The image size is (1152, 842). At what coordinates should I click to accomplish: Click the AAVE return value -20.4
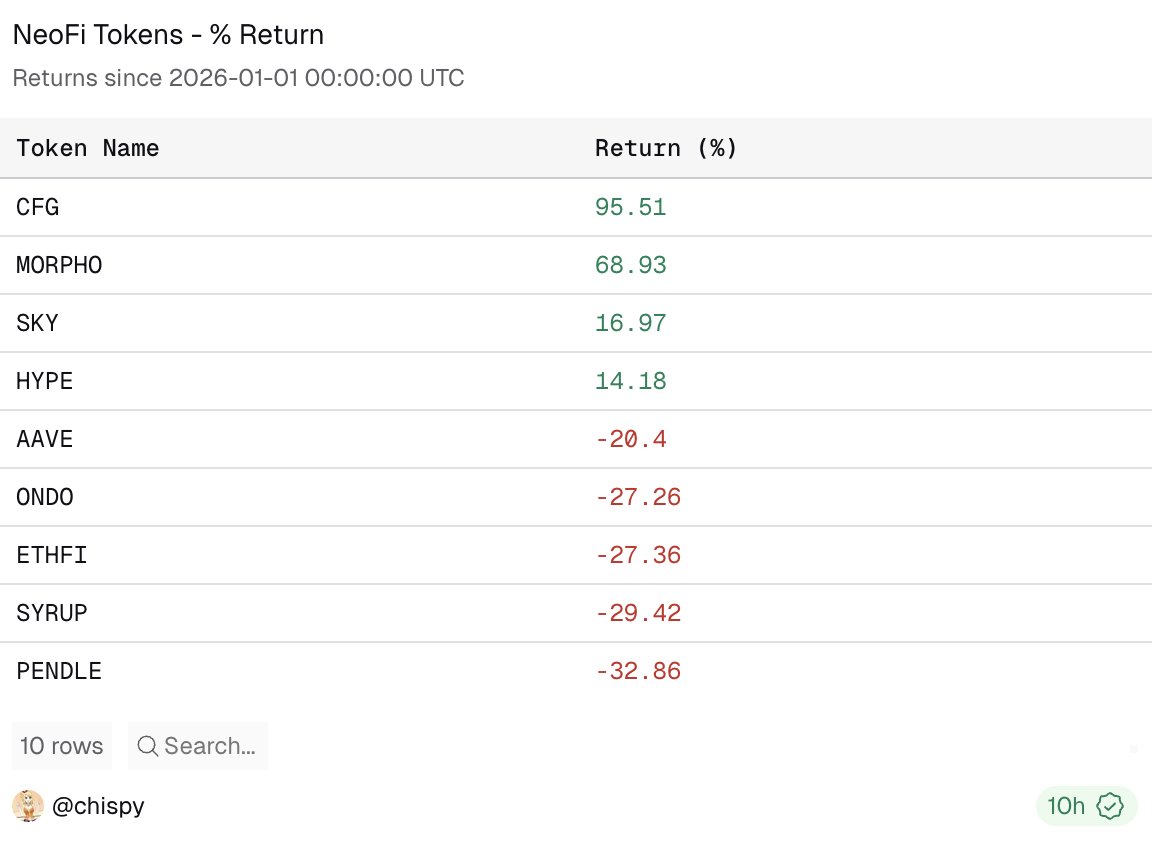[630, 439]
